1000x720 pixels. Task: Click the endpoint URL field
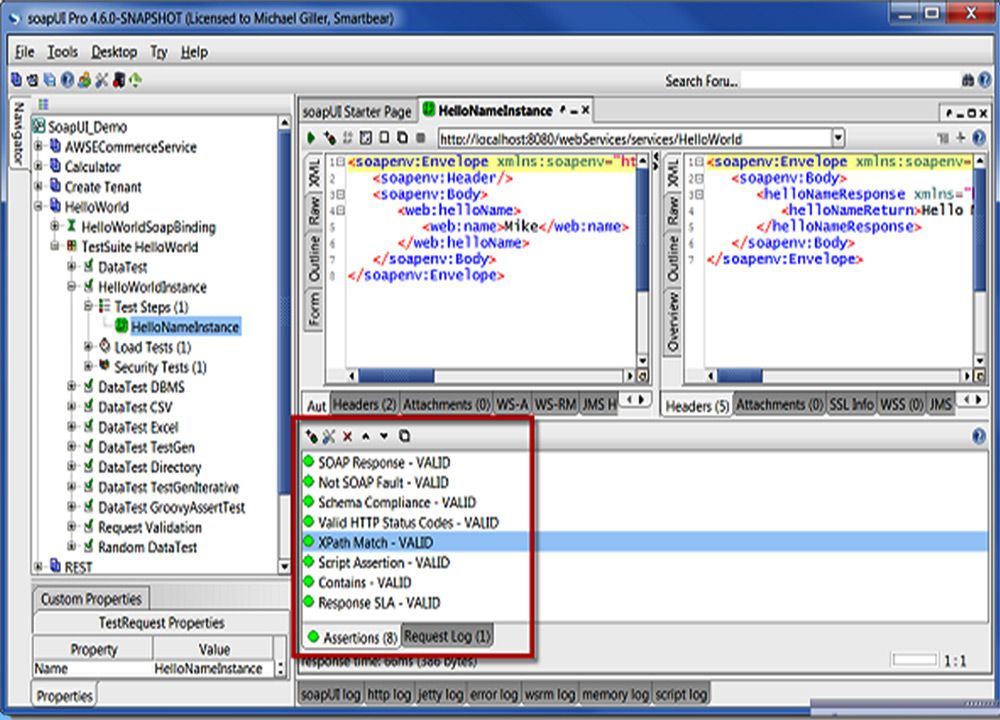pyautogui.click(x=634, y=138)
